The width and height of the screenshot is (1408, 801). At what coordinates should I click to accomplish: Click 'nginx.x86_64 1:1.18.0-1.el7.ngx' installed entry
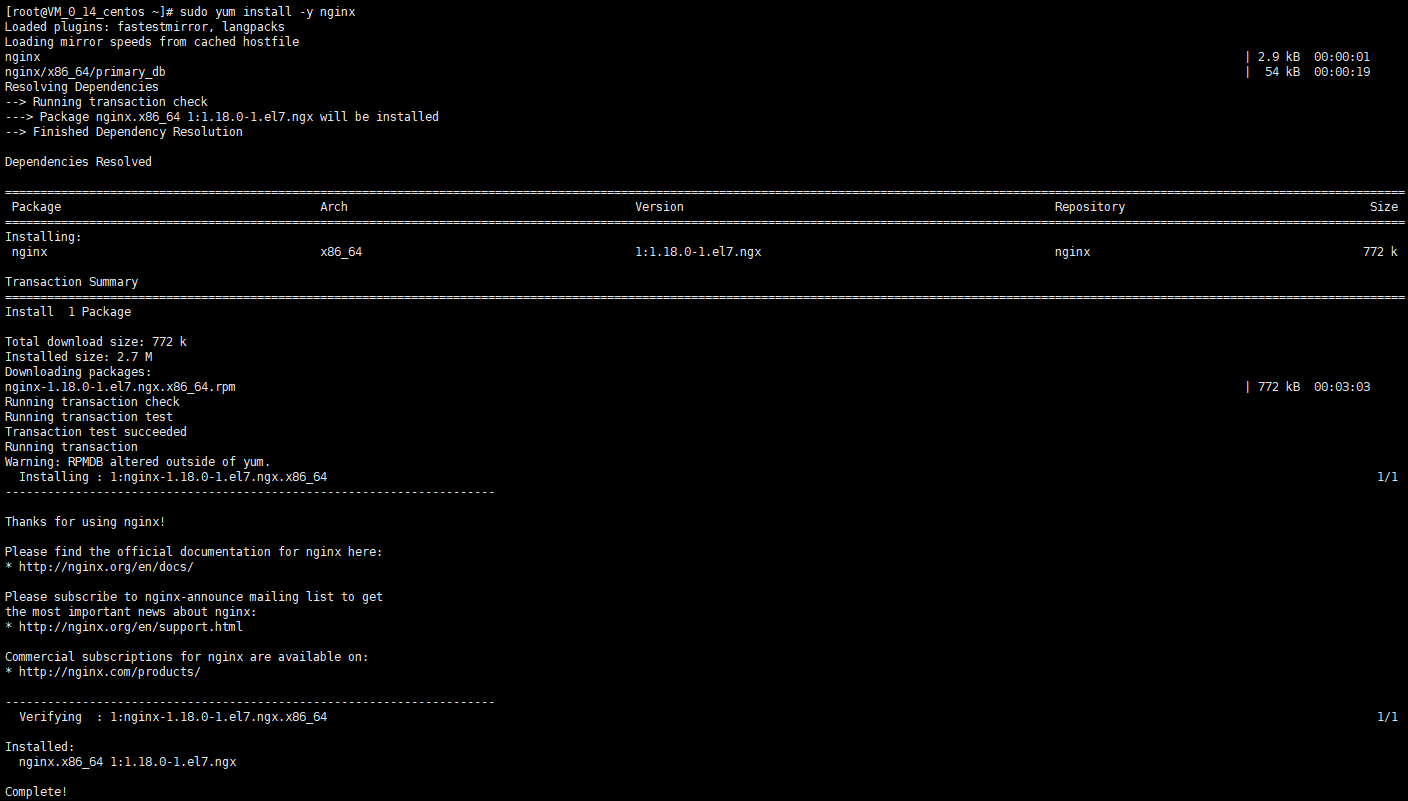[x=128, y=762]
